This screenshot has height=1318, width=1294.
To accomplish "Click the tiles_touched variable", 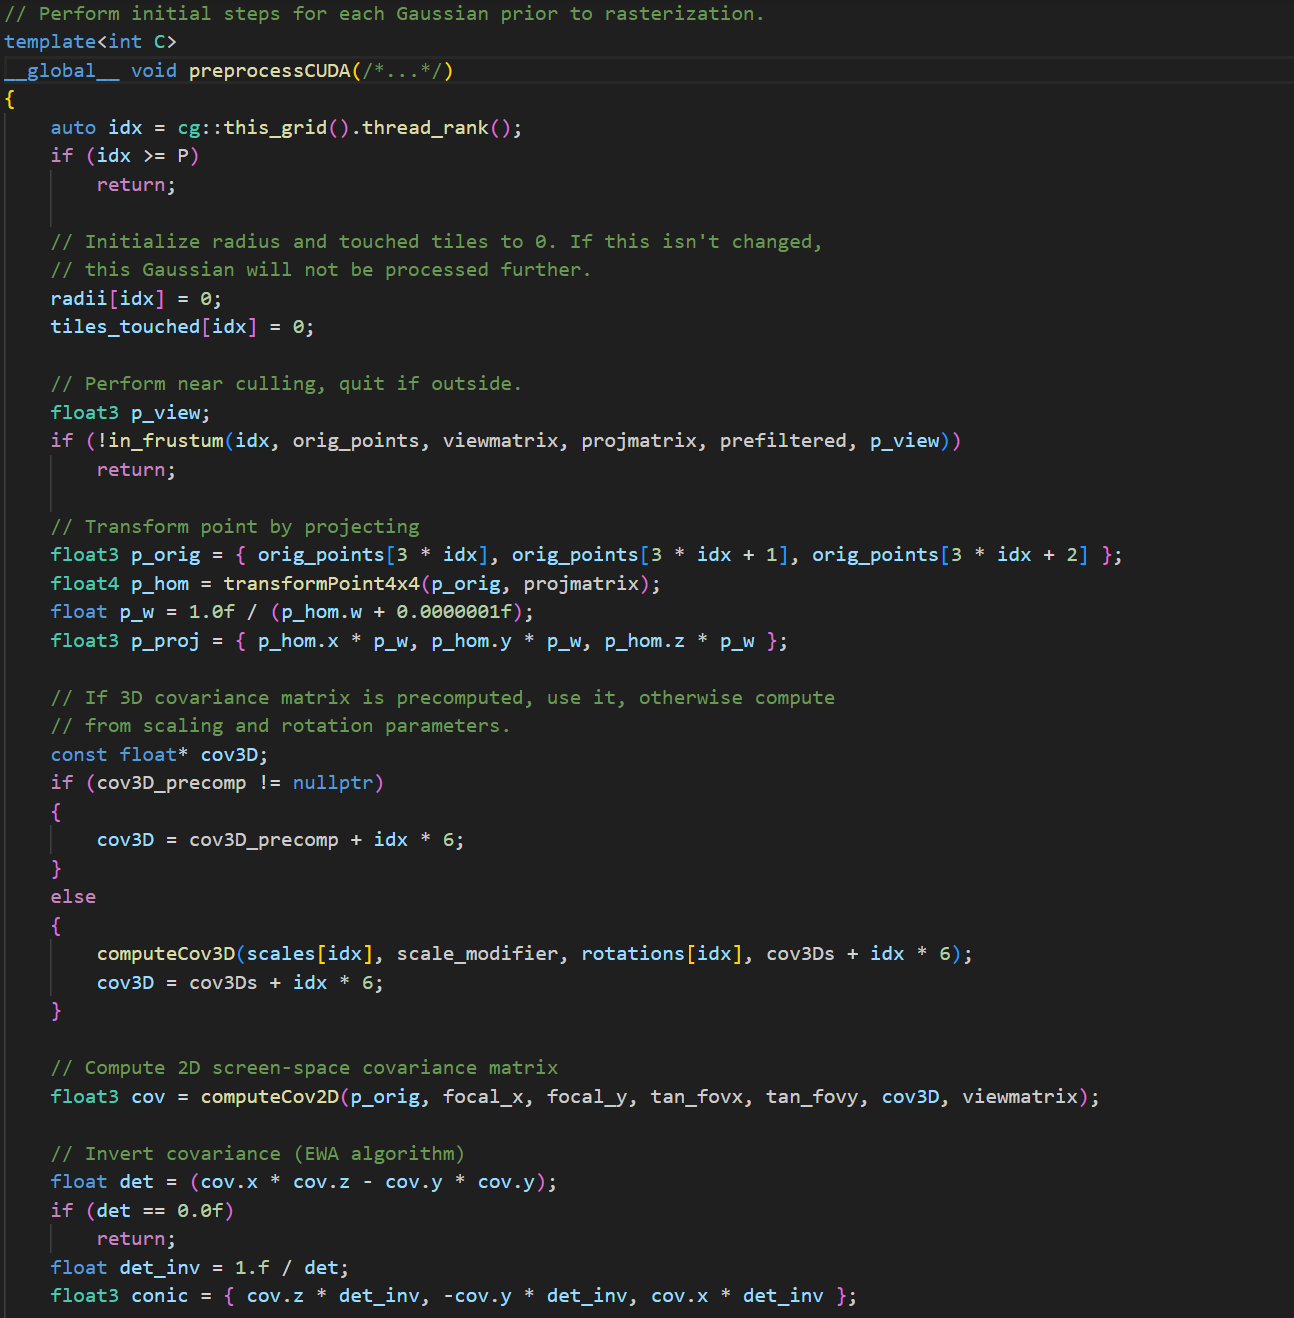I will point(125,327).
